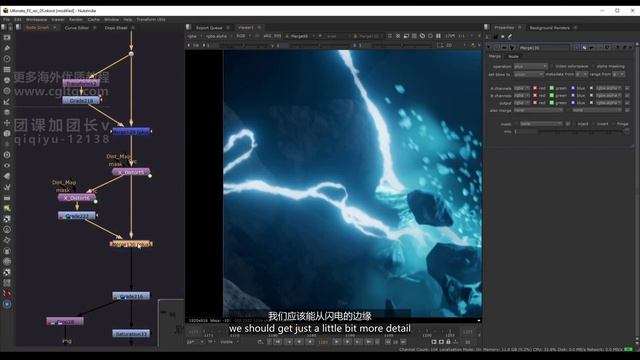
Task: Open the File menu
Action: pos(7,20)
